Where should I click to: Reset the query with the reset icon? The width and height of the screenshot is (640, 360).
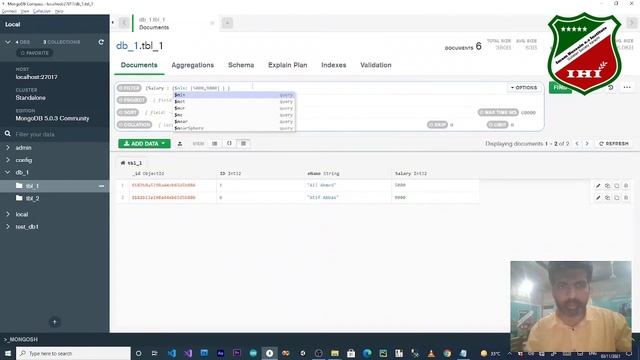611,87
